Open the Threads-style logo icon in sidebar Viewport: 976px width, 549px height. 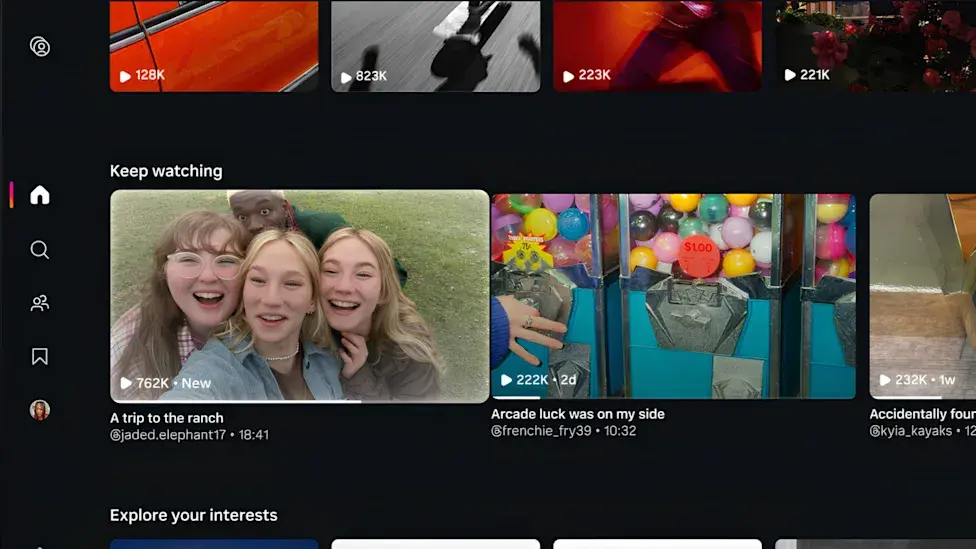click(x=40, y=47)
